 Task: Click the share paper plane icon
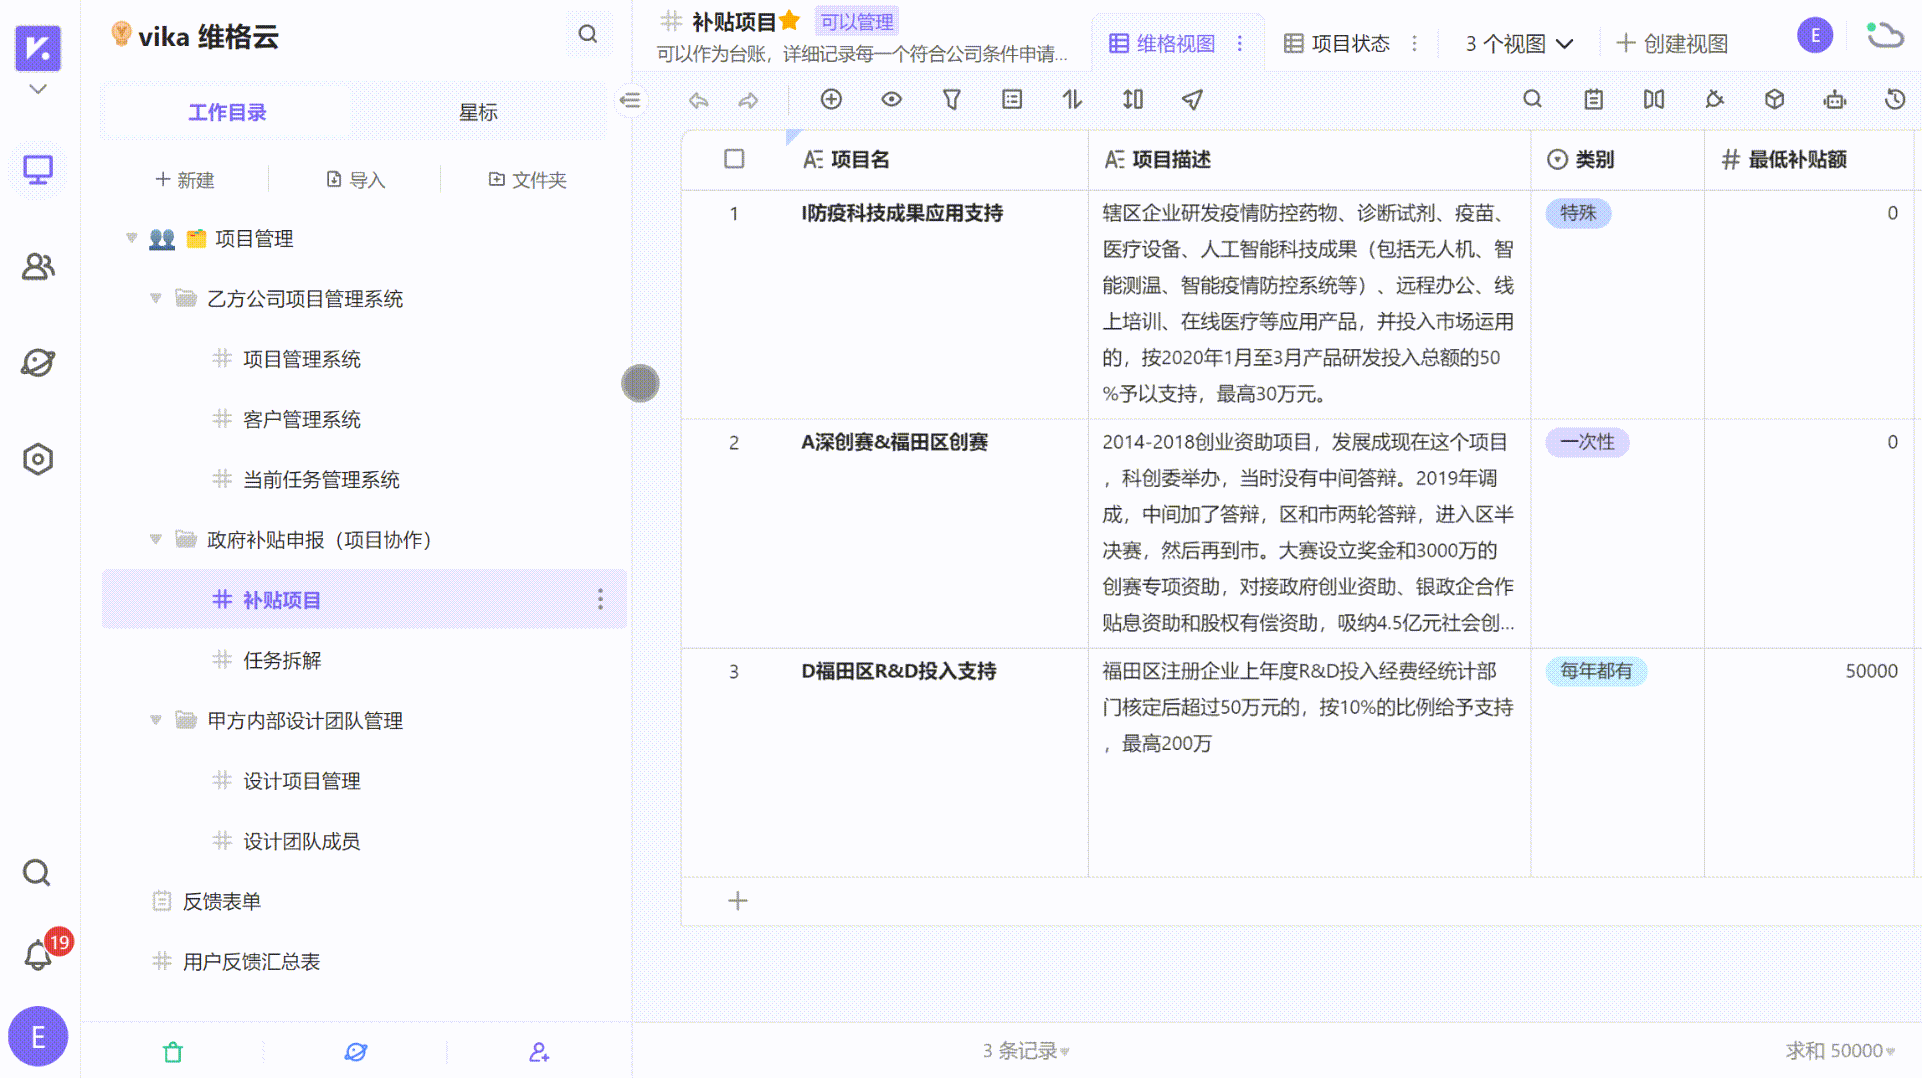[1192, 100]
